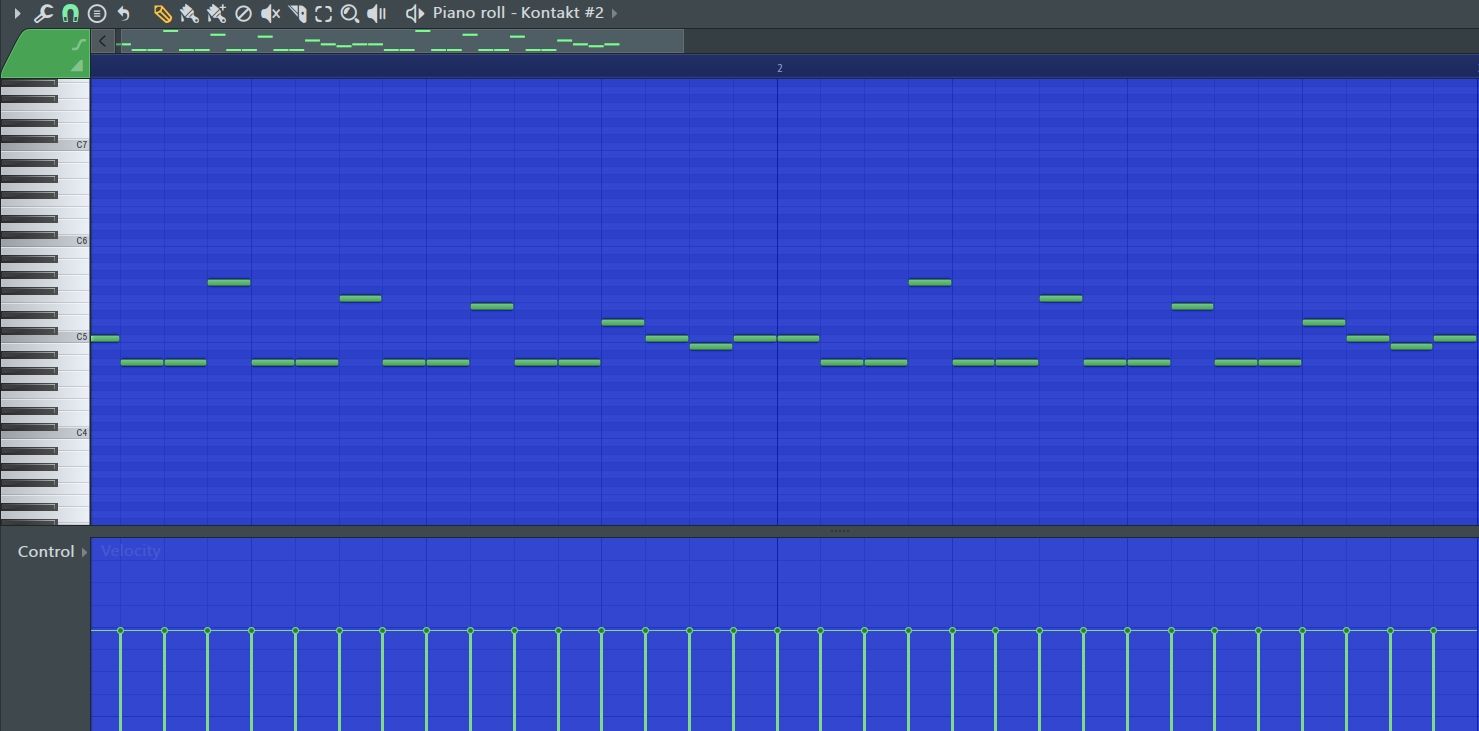Select the Zoom magnifier tool

point(350,13)
